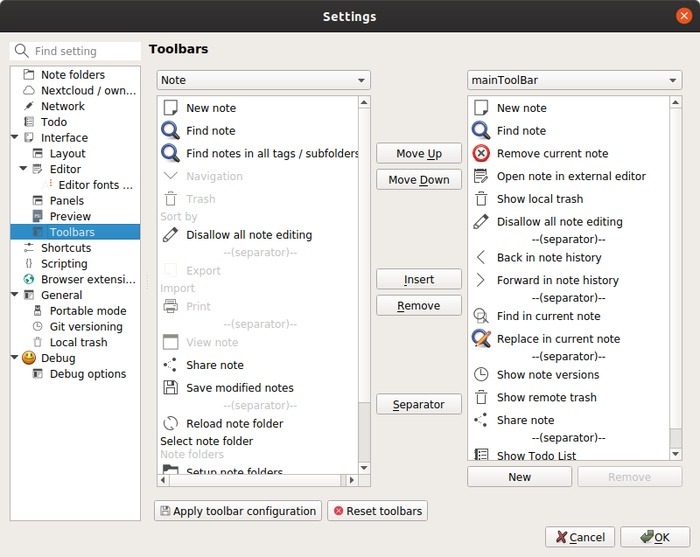Click the Find in current note icon
Viewport: 700px width, 557px height.
click(x=481, y=316)
